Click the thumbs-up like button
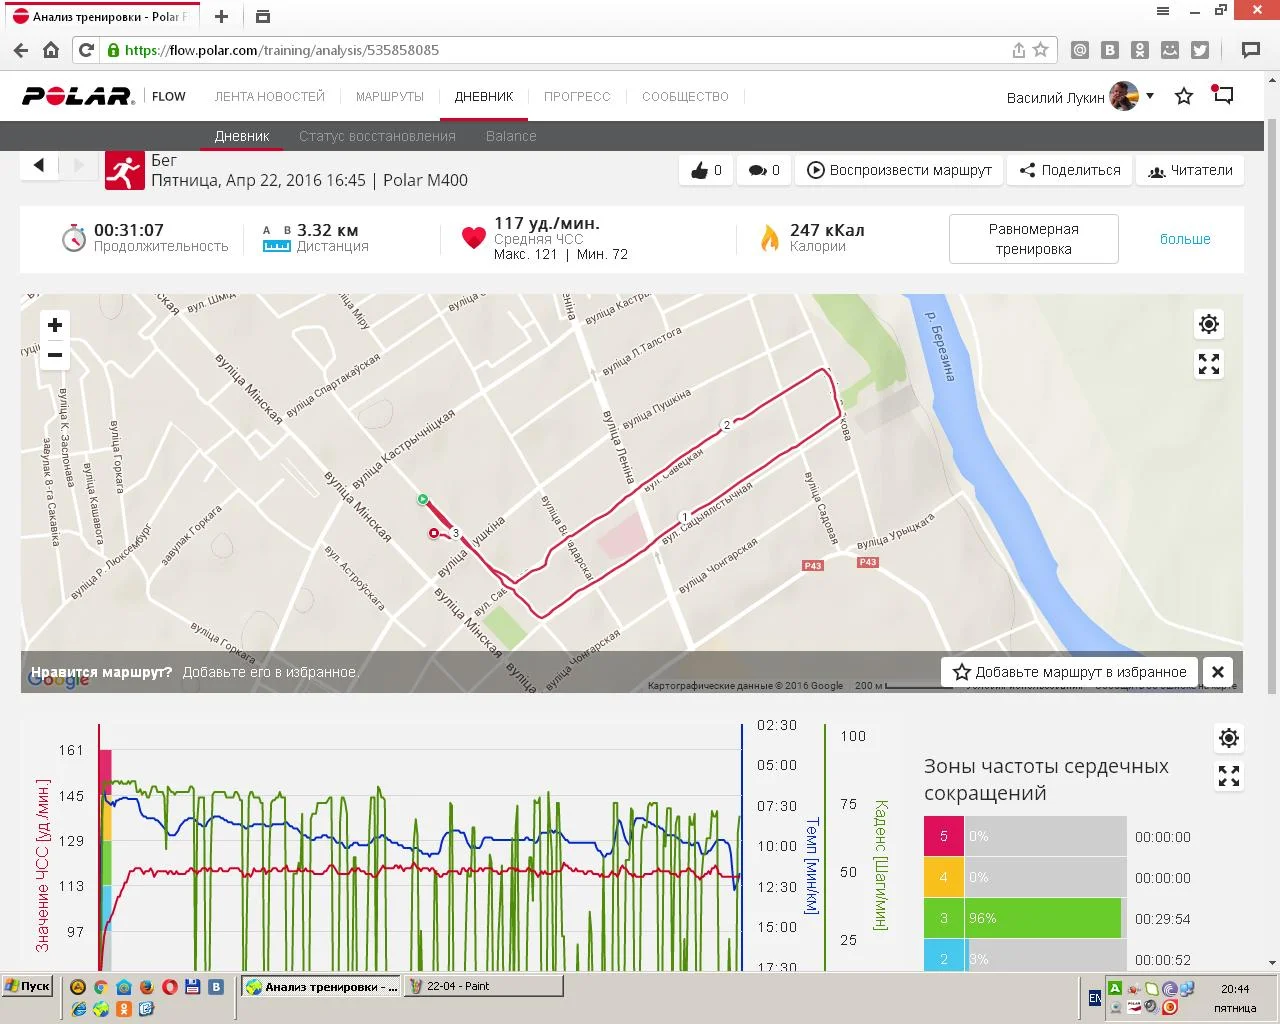 pos(706,170)
